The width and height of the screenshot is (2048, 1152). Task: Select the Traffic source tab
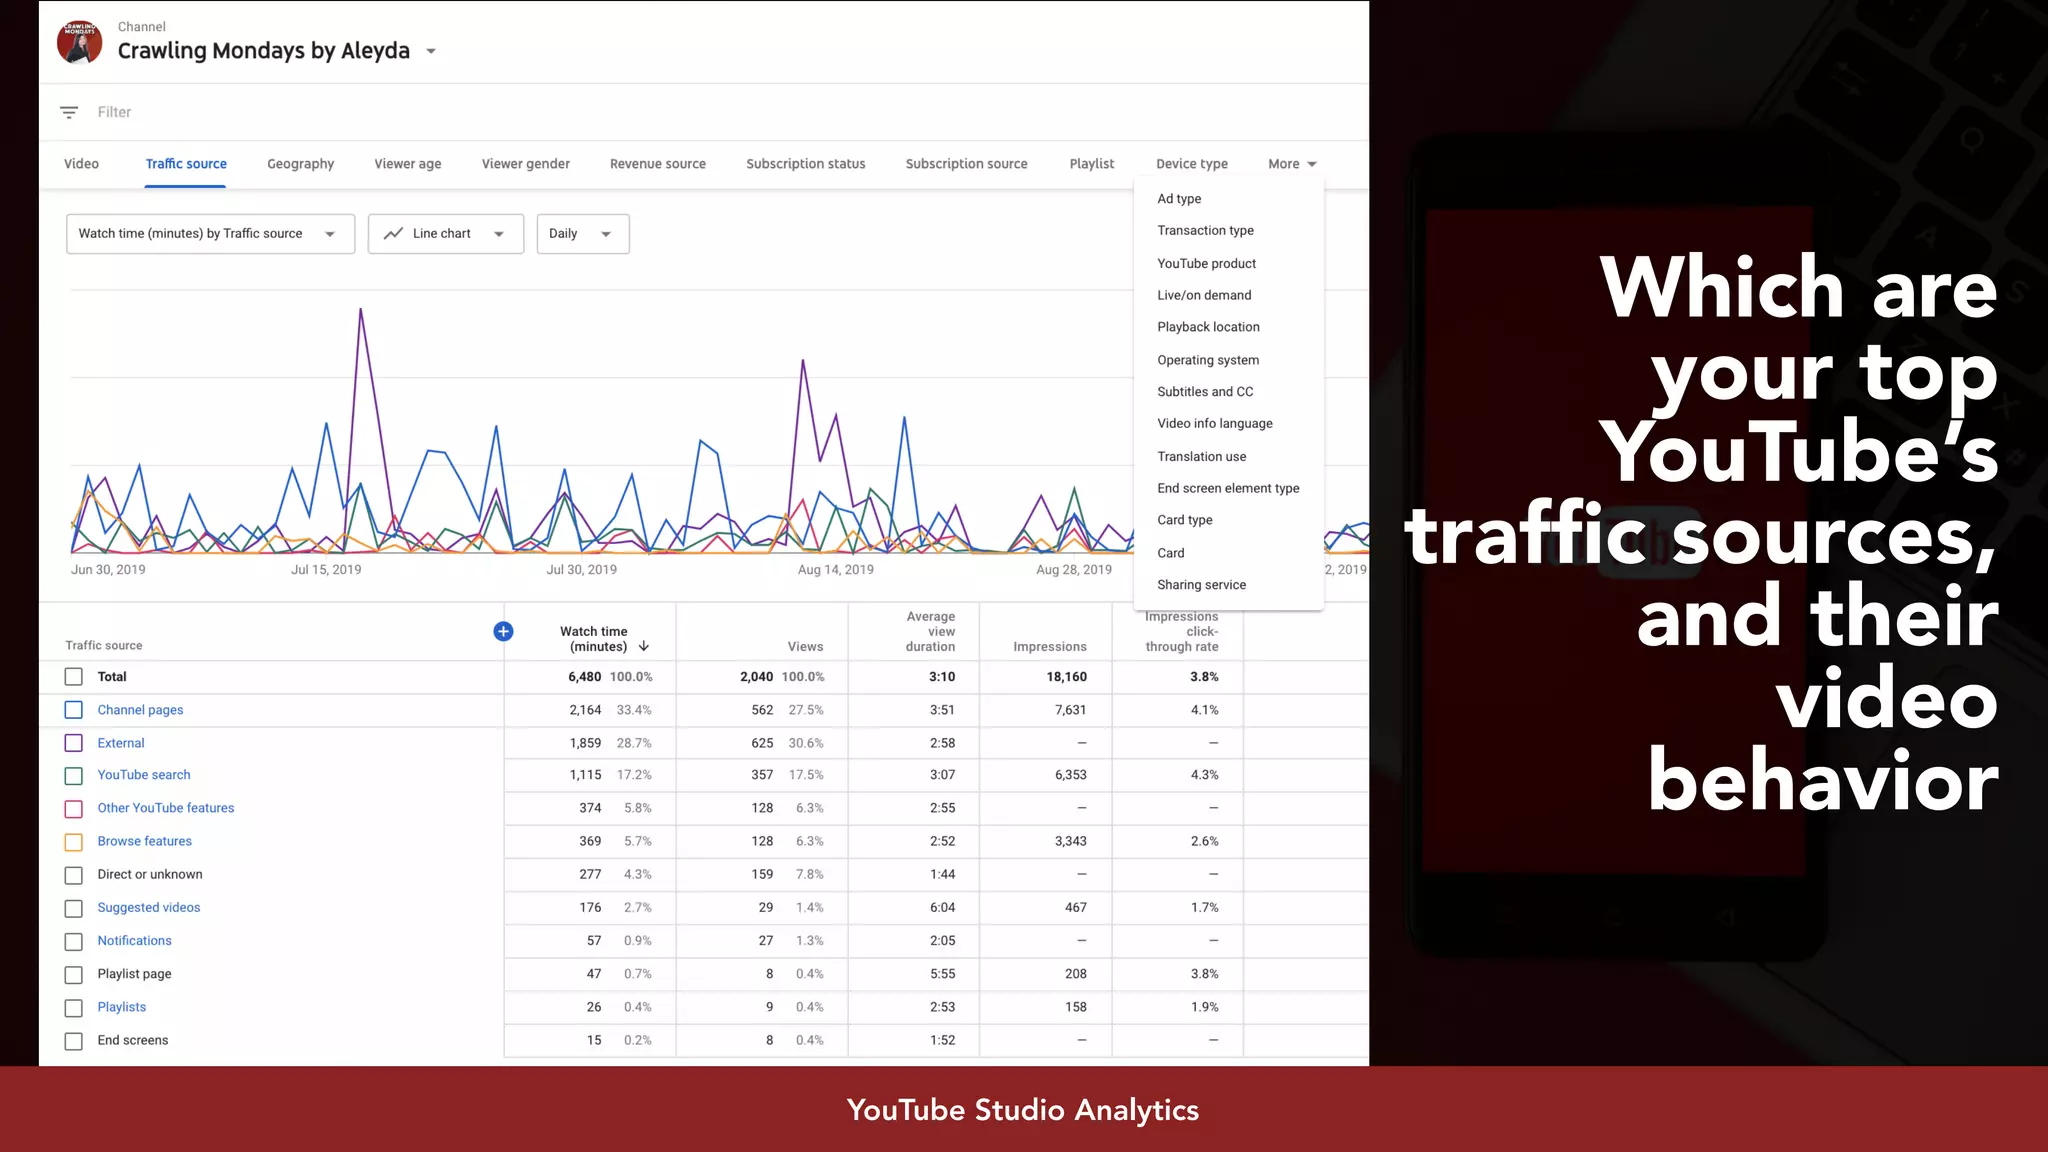pos(186,164)
